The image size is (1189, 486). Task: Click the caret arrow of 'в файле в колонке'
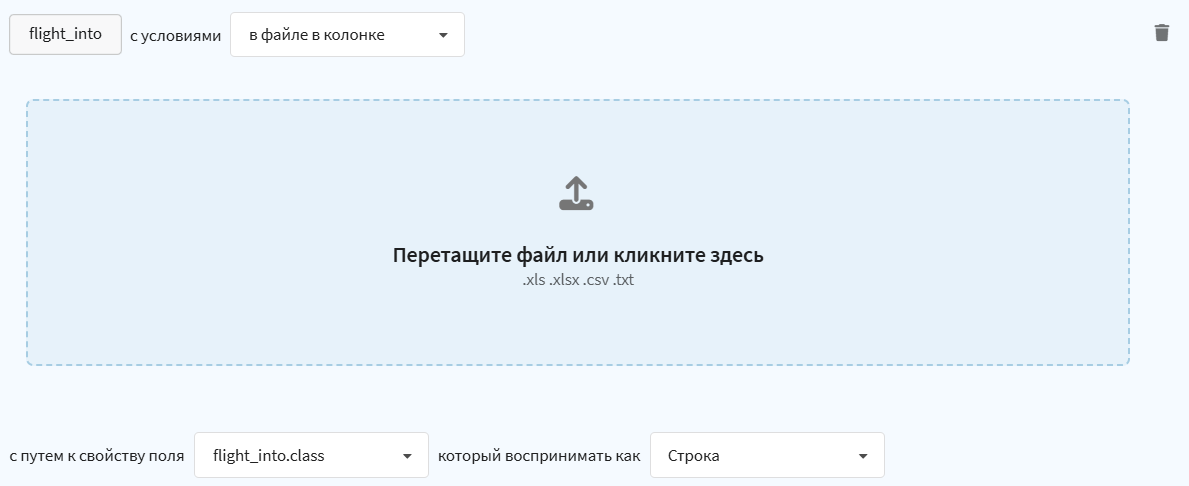[443, 36]
